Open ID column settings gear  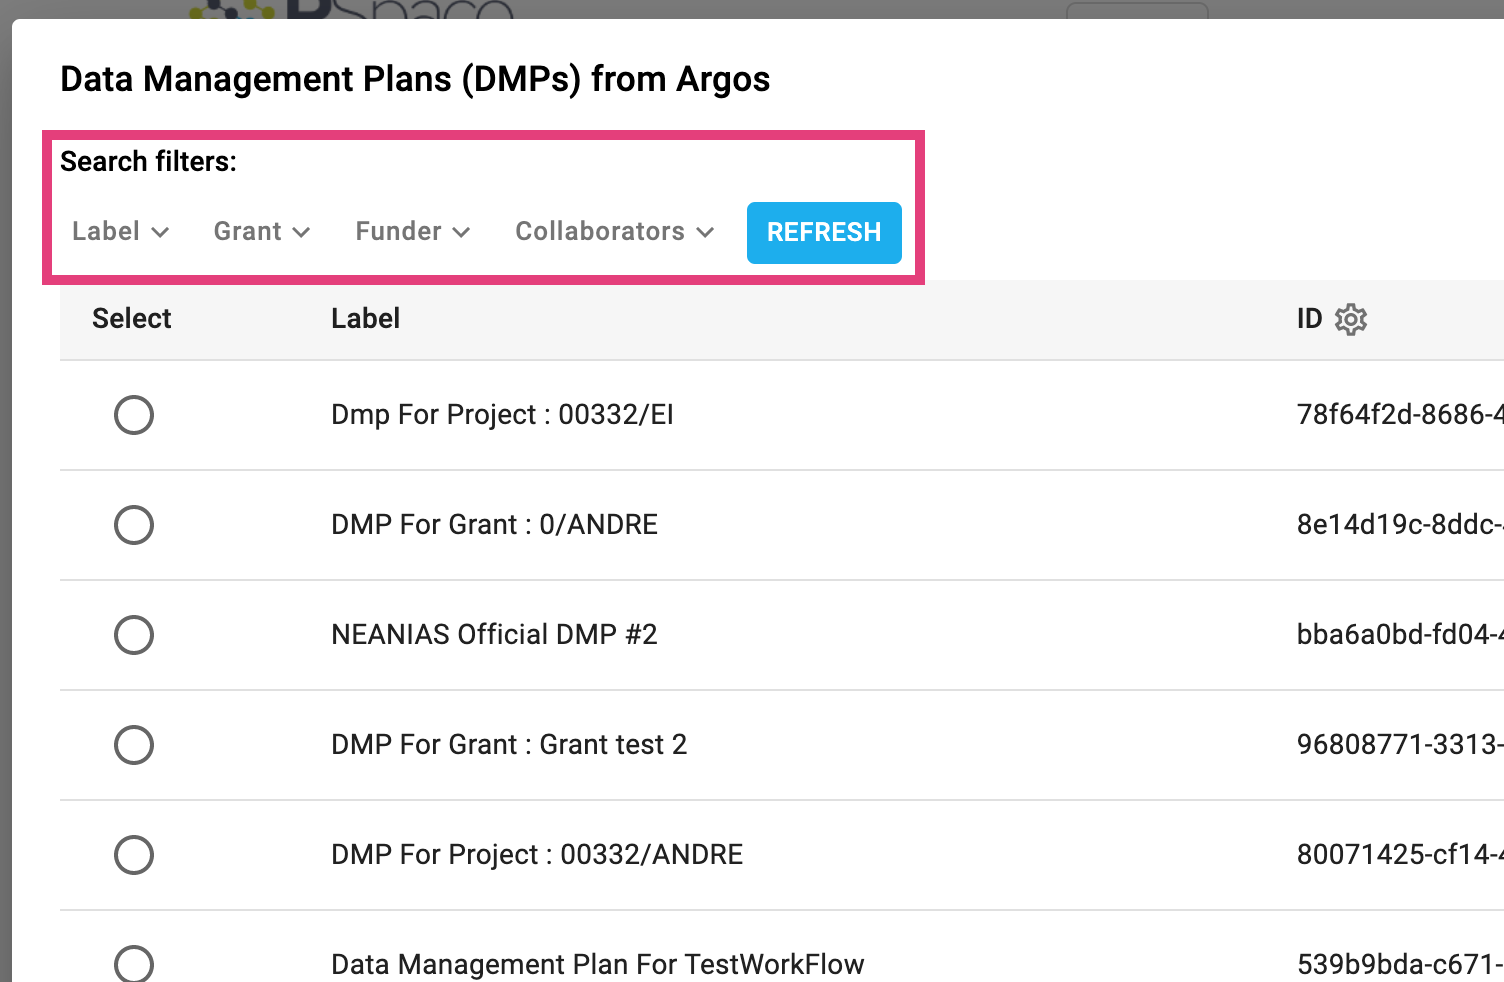point(1350,319)
